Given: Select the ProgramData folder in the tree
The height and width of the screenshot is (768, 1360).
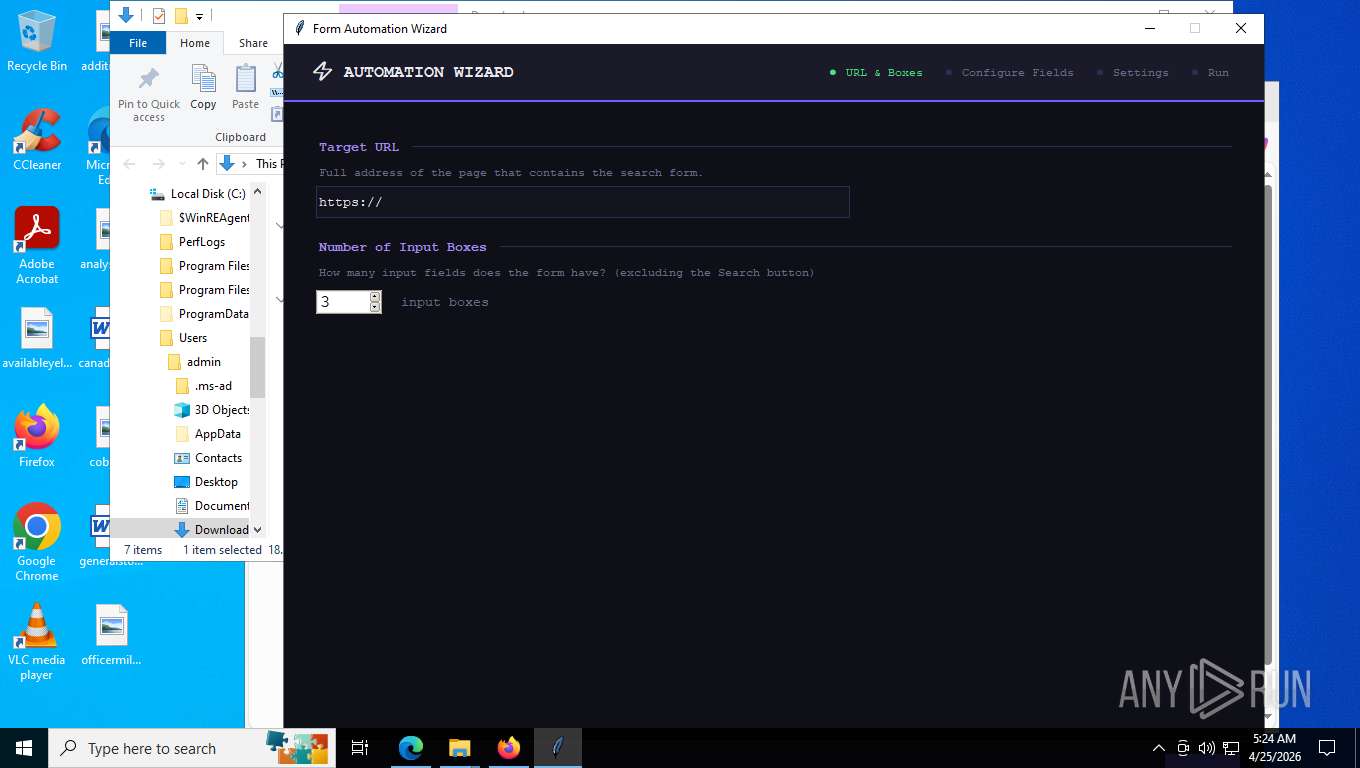Looking at the screenshot, I should click(x=204, y=314).
